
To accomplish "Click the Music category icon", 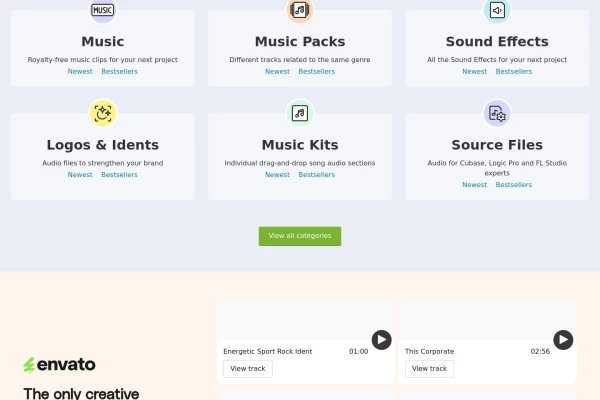I will 103,10.
